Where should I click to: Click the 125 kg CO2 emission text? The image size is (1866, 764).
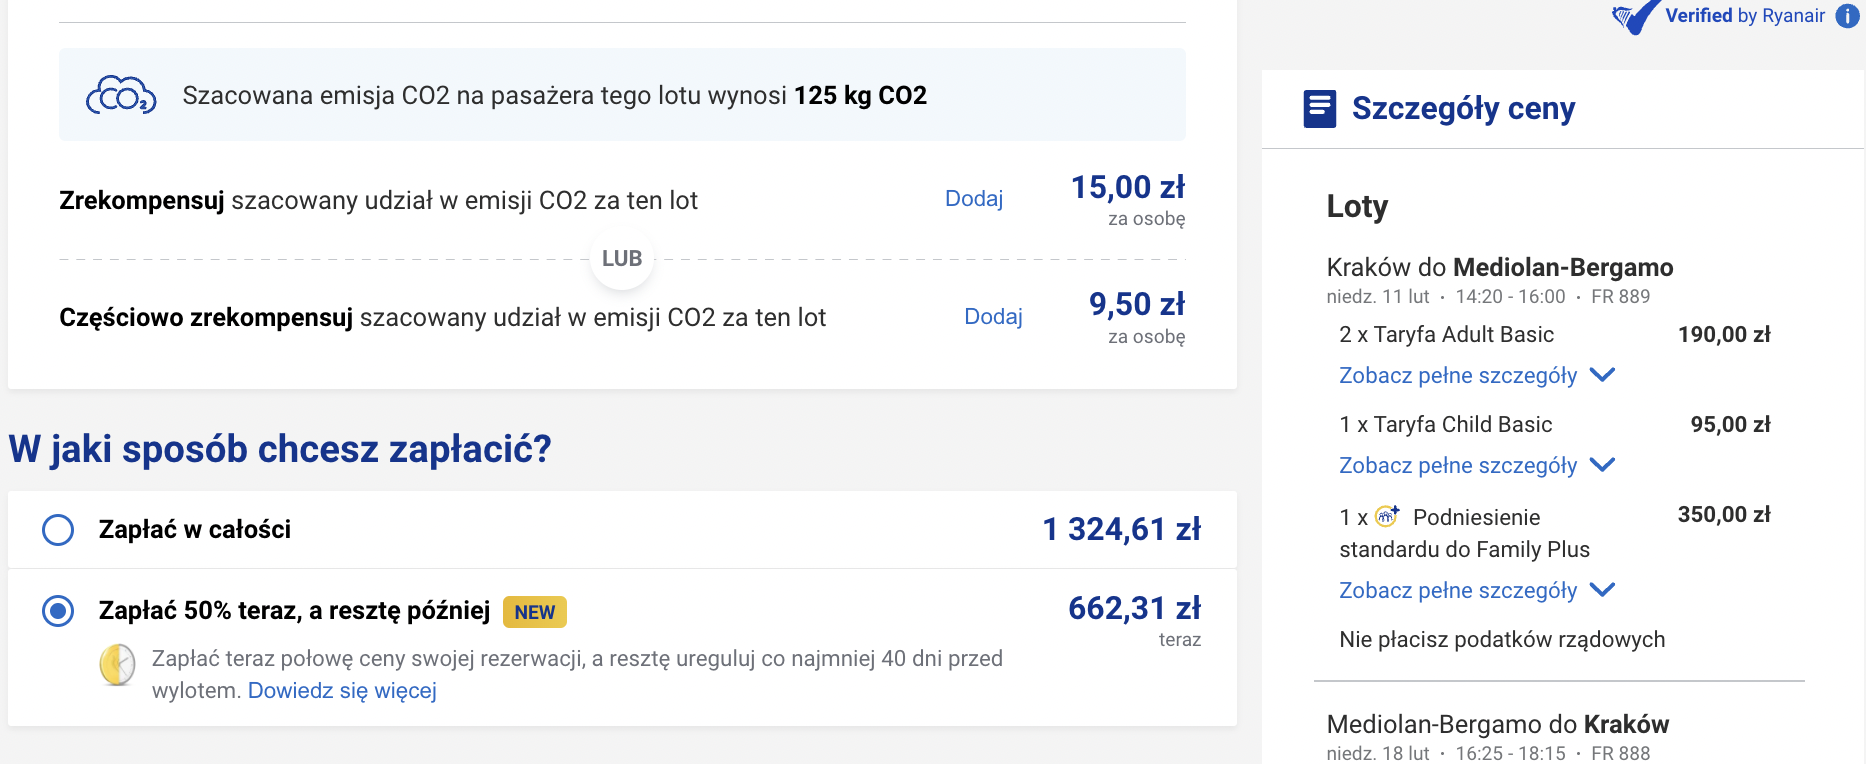click(861, 96)
